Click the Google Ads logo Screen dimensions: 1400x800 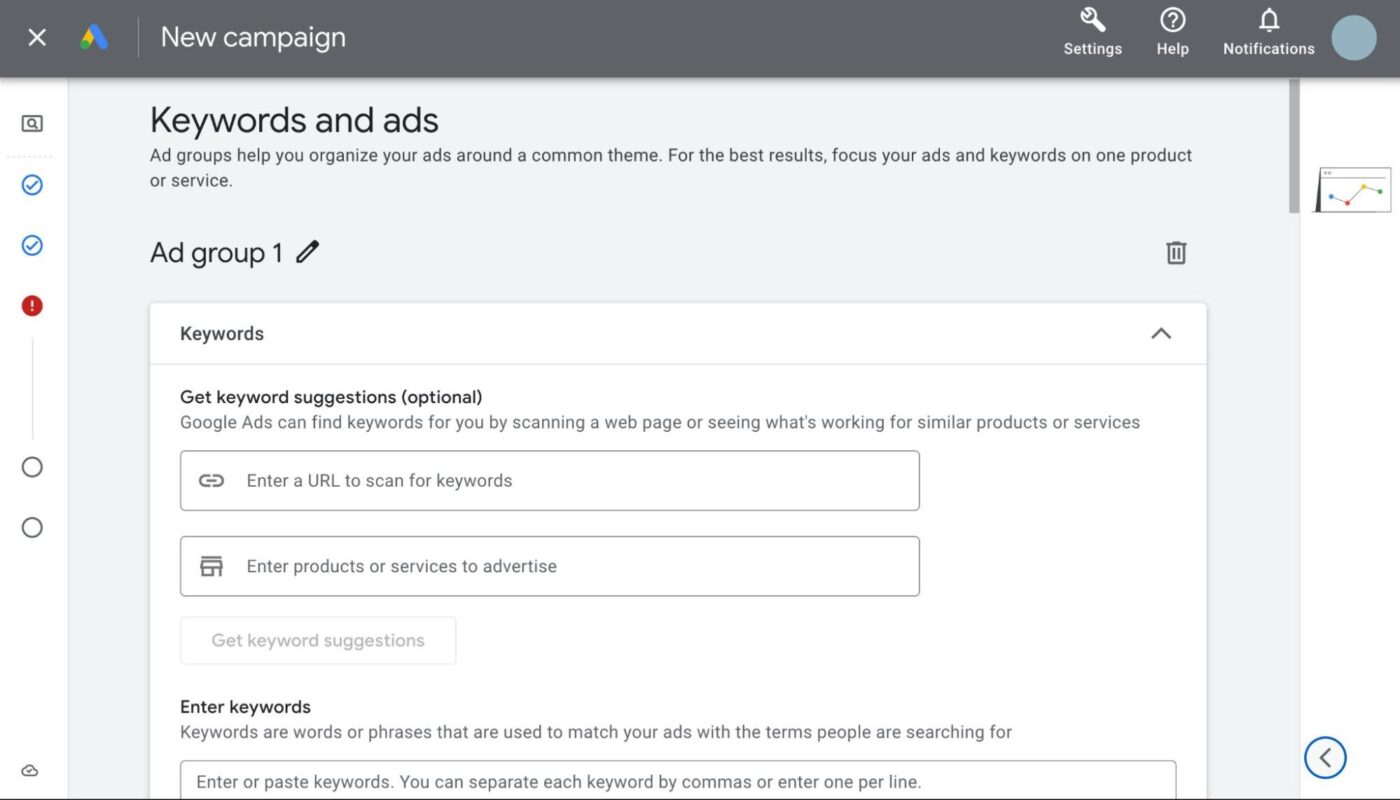95,36
